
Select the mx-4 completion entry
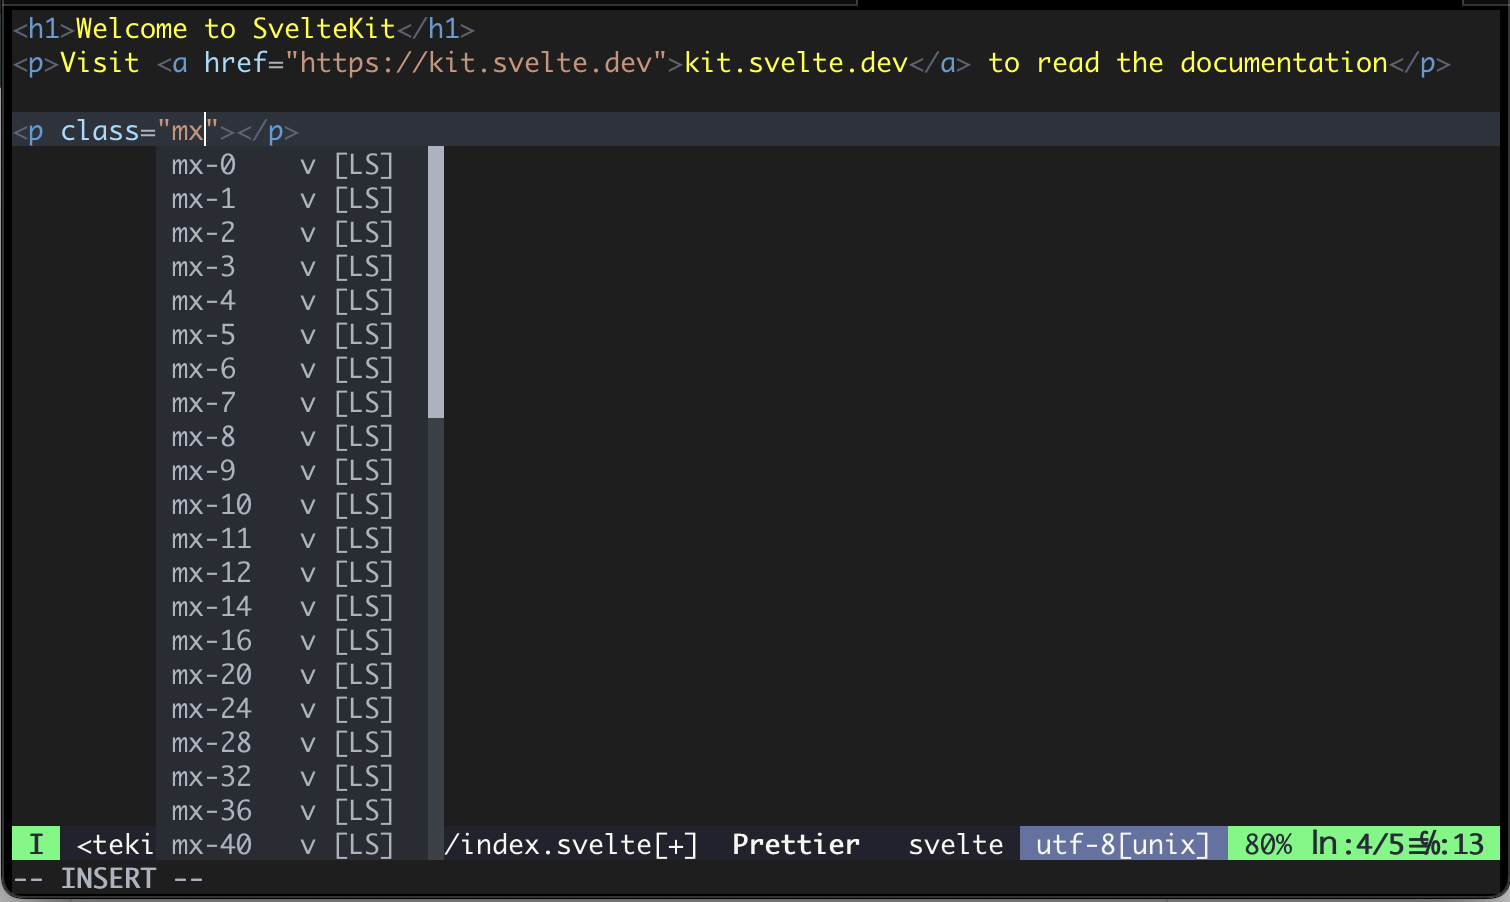tap(204, 300)
